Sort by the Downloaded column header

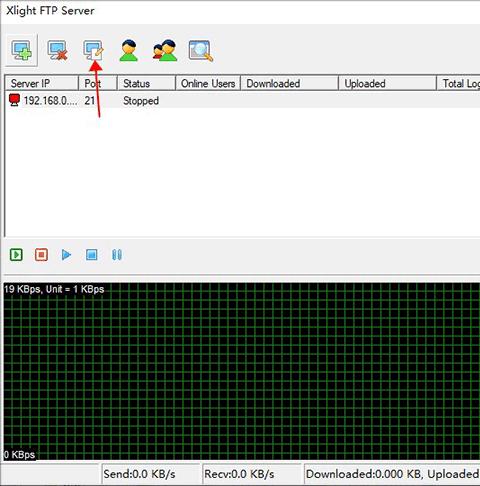(289, 83)
